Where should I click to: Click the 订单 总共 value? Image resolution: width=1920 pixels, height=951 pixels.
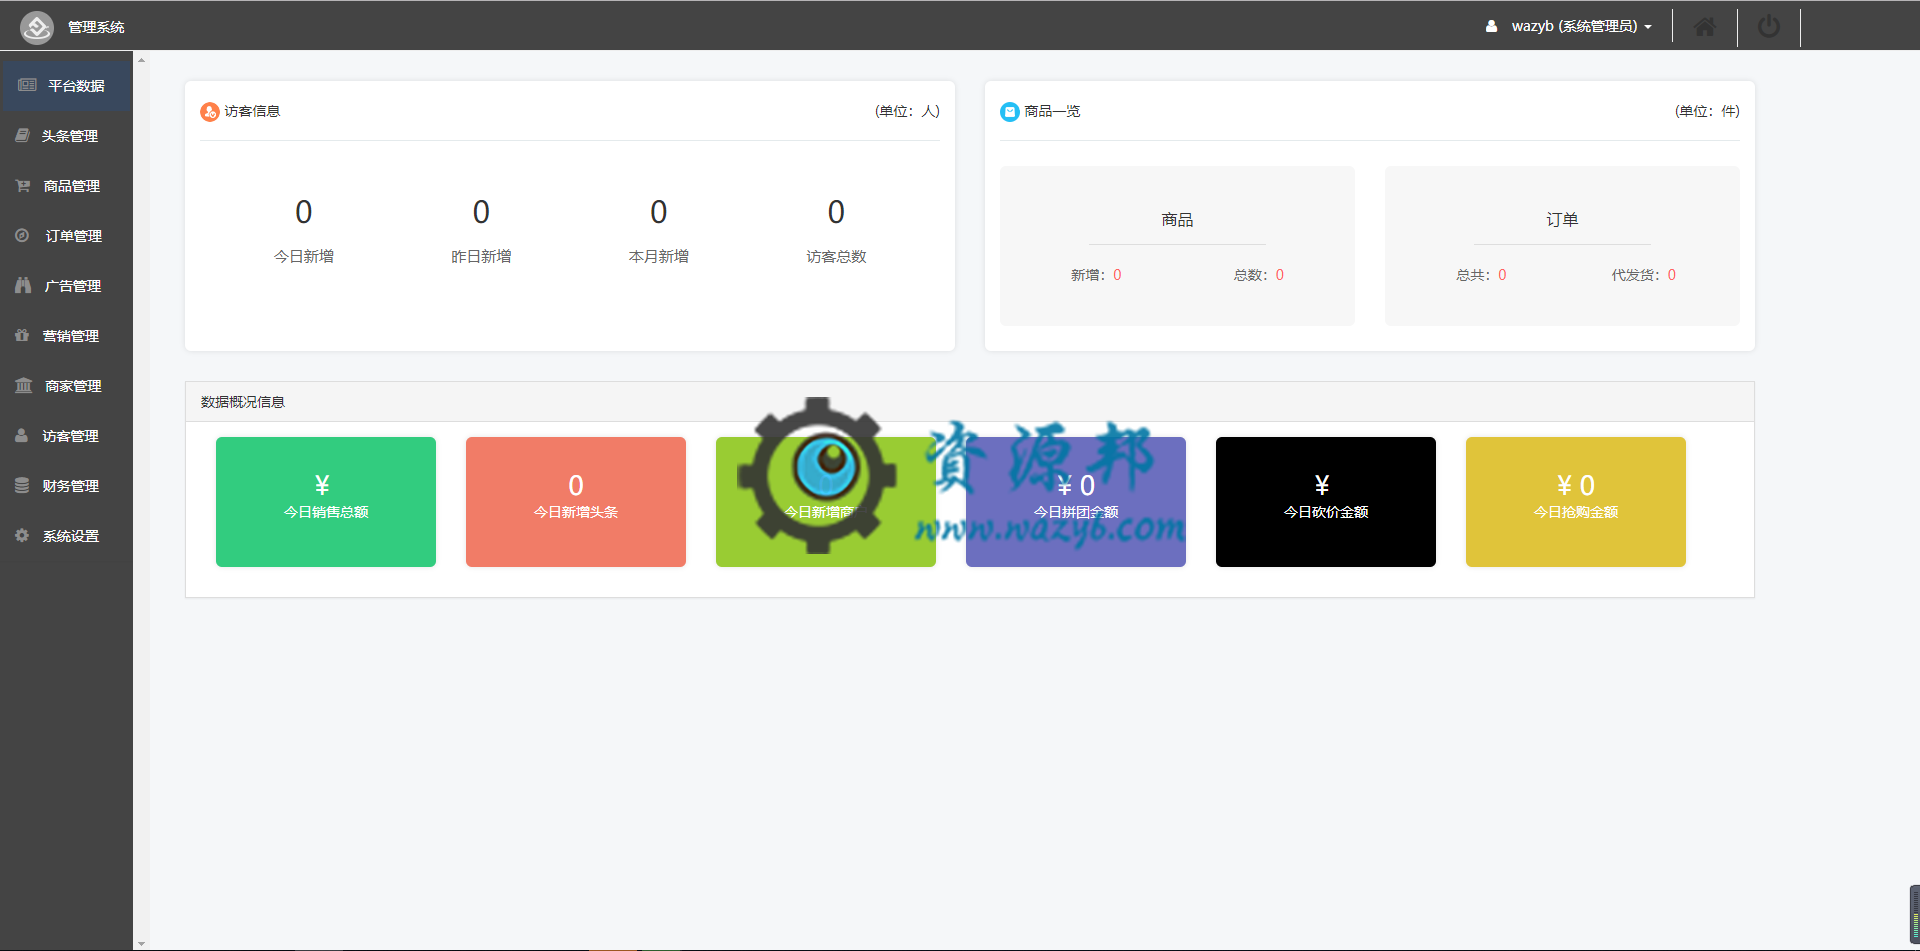(x=1502, y=275)
